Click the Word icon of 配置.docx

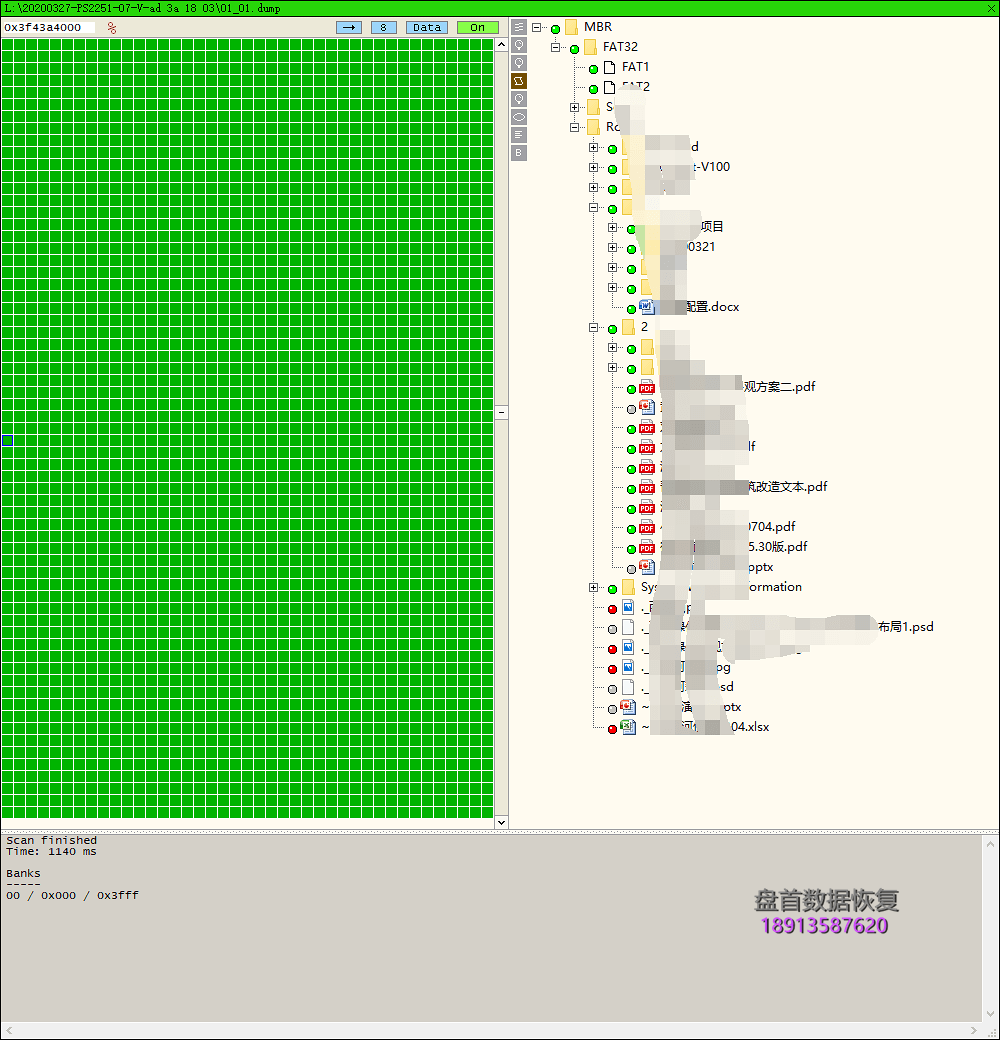point(647,307)
